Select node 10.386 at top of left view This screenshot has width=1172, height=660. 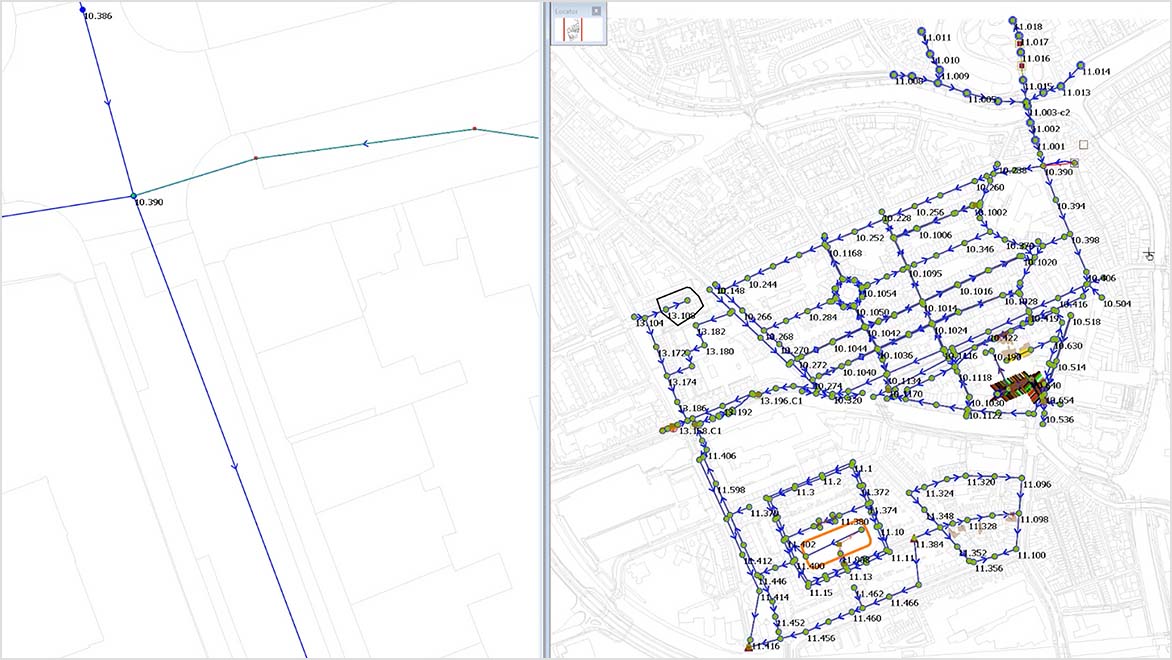(82, 8)
